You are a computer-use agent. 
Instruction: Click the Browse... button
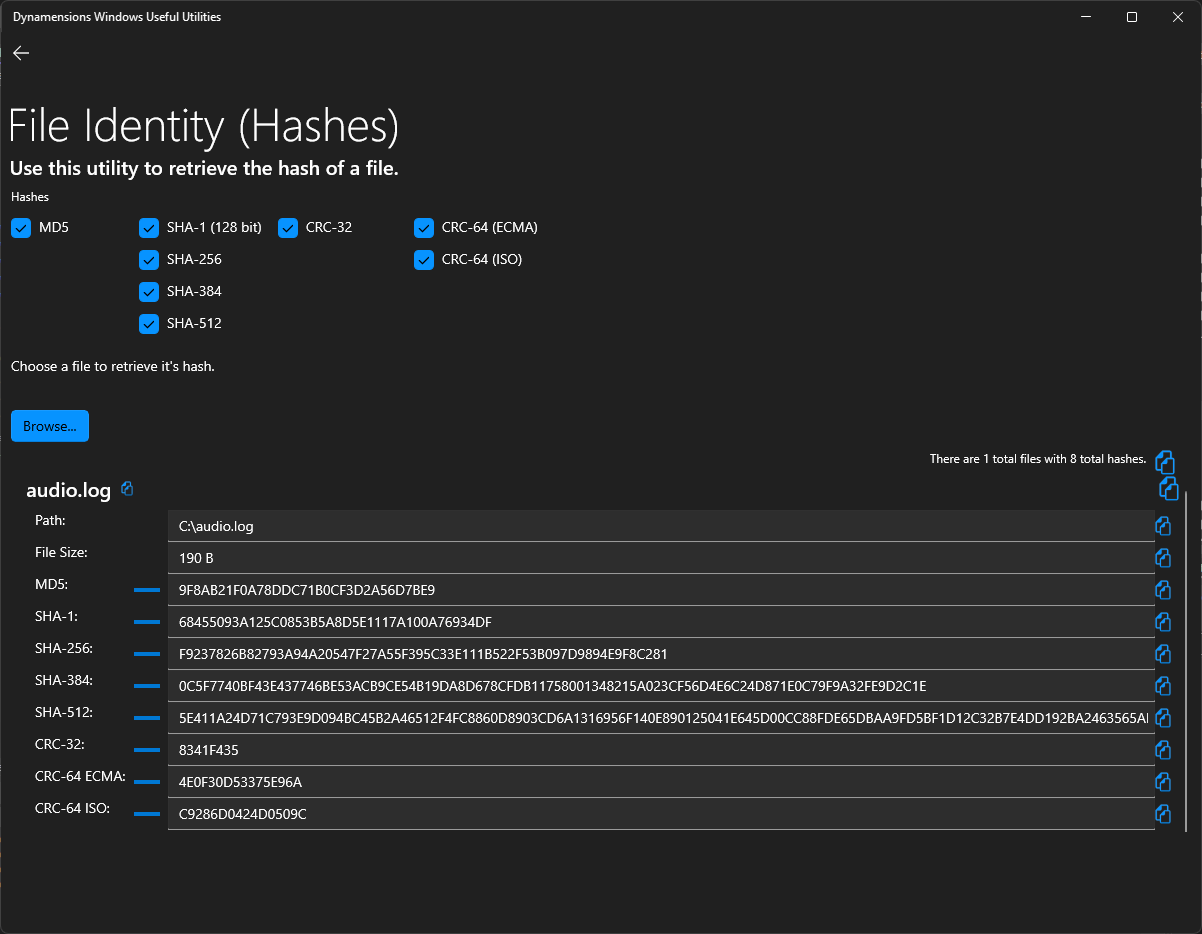point(50,426)
